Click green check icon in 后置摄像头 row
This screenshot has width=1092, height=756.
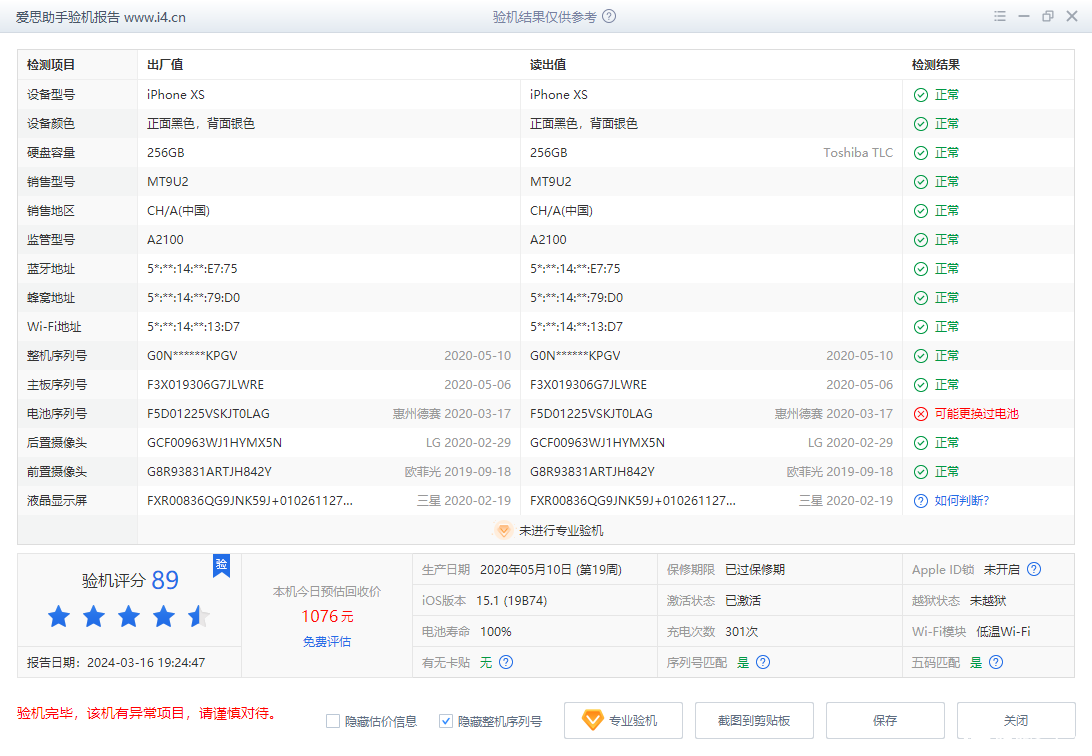tap(921, 443)
